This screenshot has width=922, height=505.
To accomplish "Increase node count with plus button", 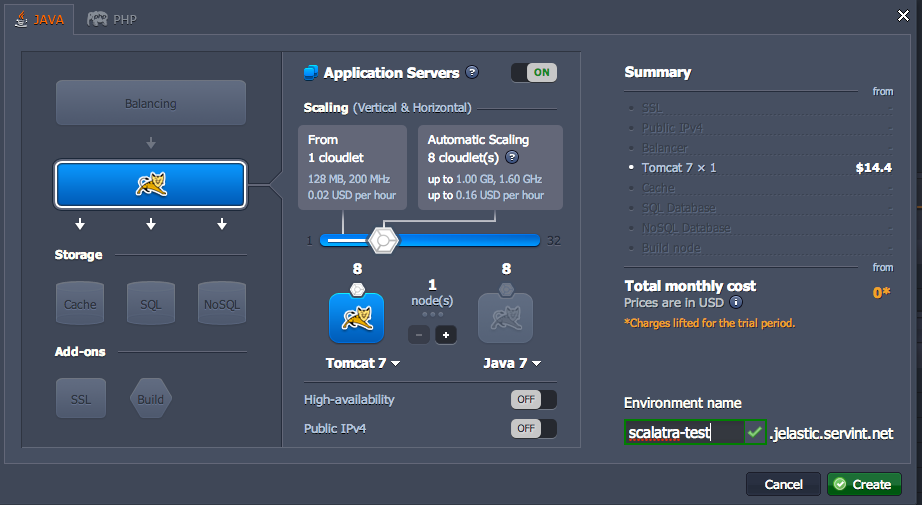I will pos(446,335).
